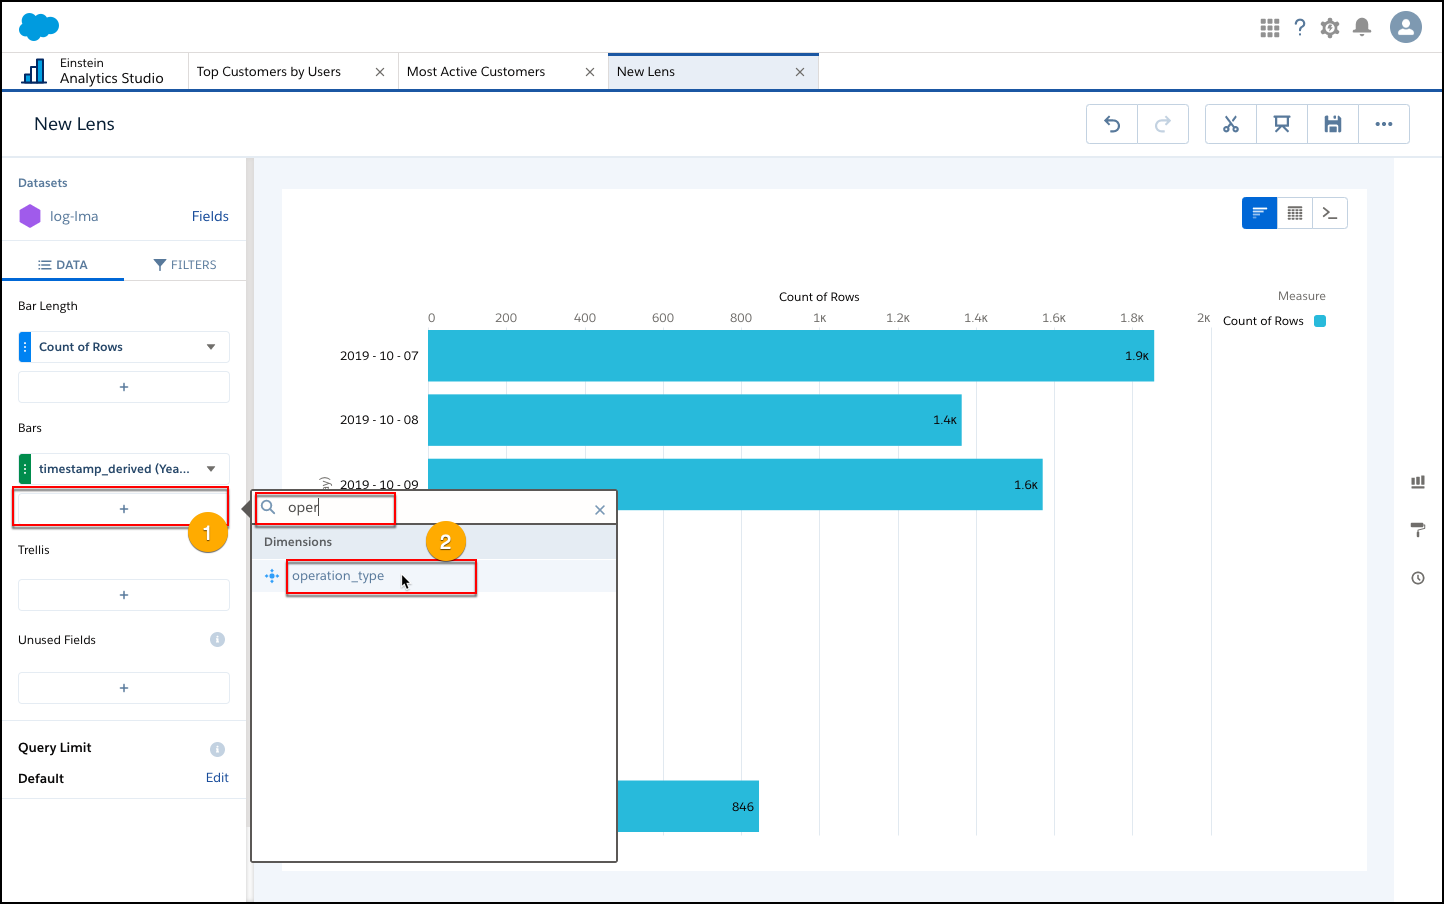Add a measure under Bar Length
1444x904 pixels.
[x=124, y=387]
